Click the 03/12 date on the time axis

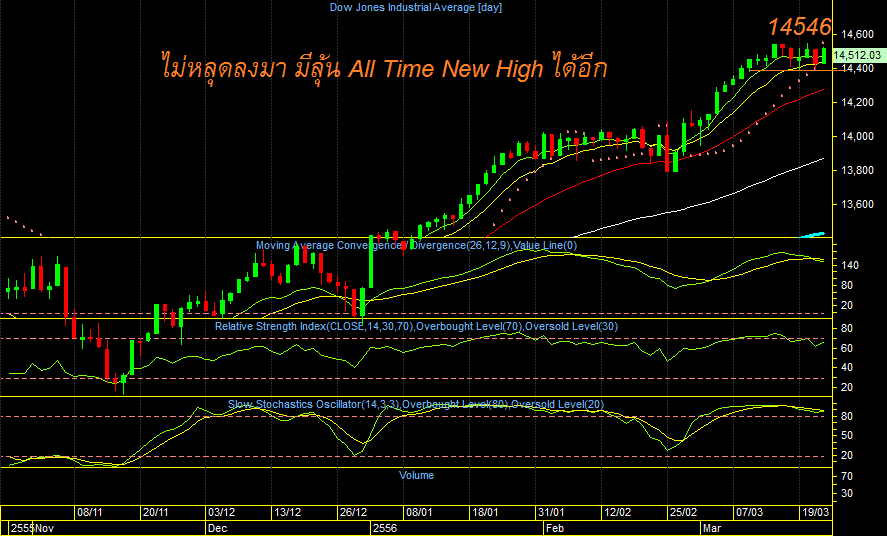tap(222, 512)
